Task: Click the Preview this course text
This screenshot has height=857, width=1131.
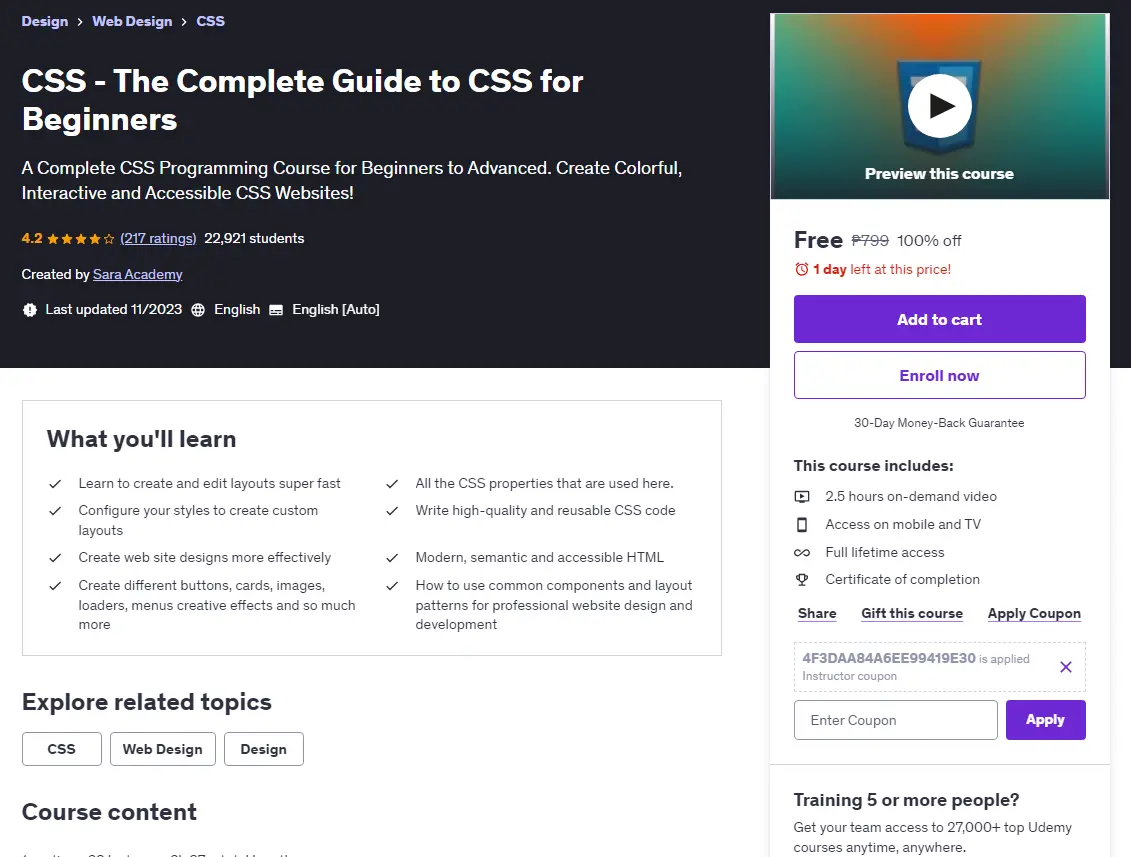Action: pyautogui.click(x=939, y=174)
